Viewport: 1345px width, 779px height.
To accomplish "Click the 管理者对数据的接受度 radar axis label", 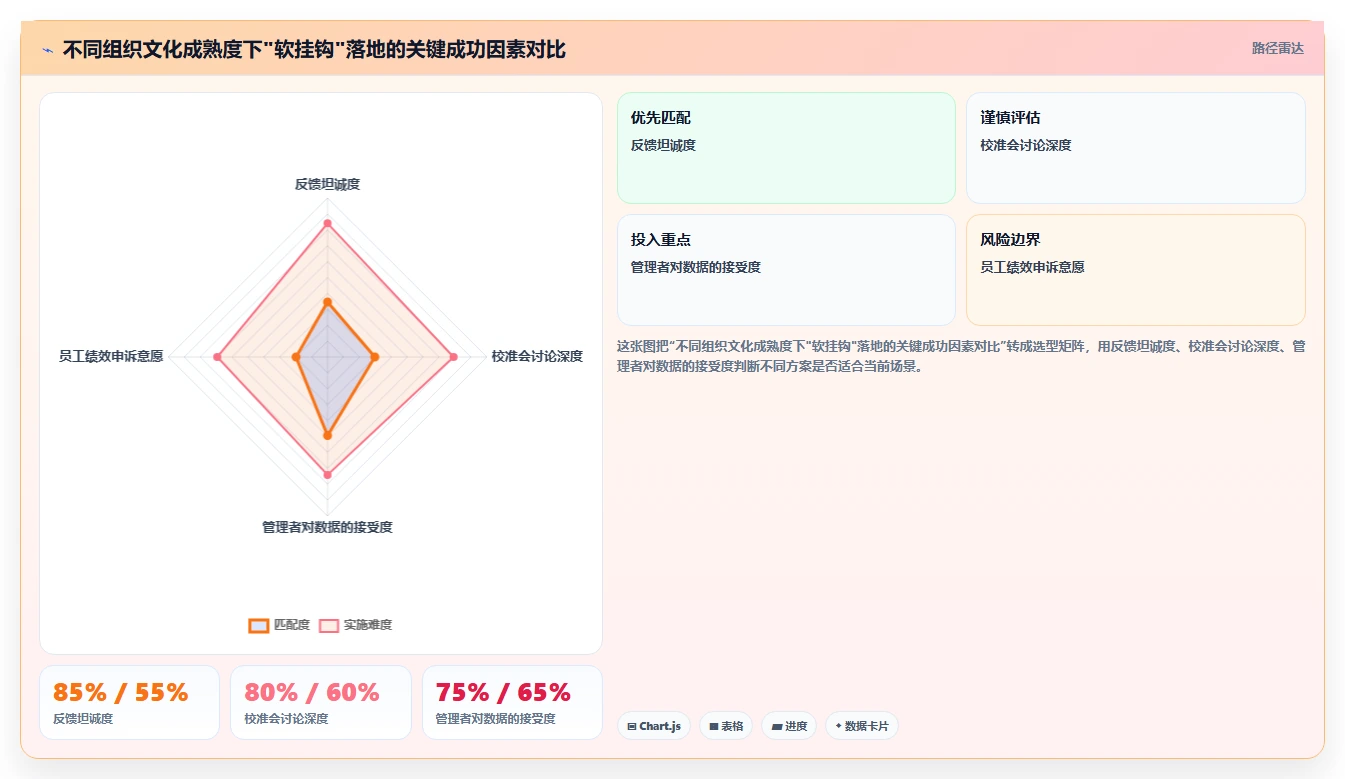I will [327, 527].
